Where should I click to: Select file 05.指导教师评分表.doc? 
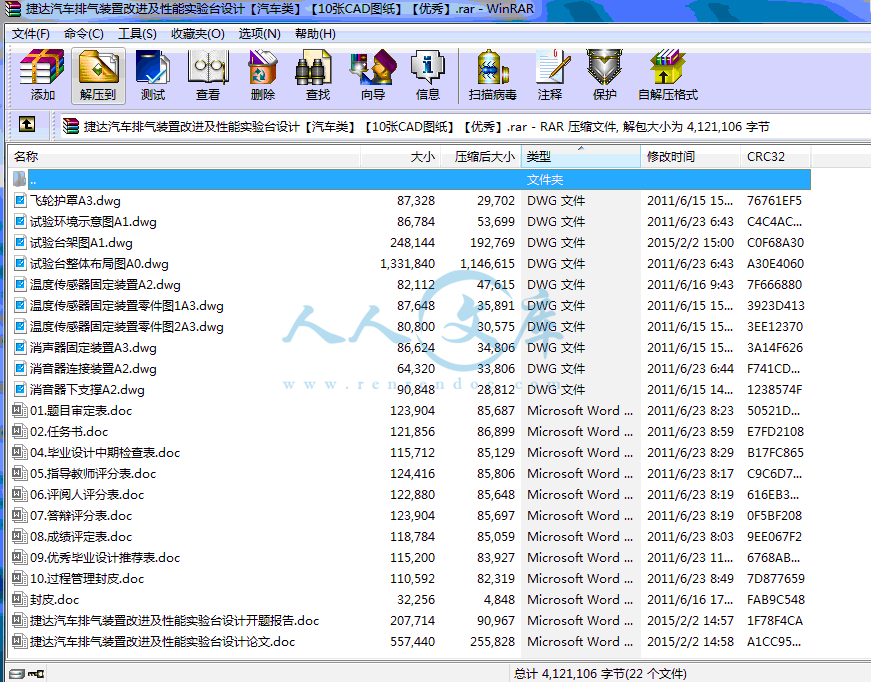pos(93,474)
